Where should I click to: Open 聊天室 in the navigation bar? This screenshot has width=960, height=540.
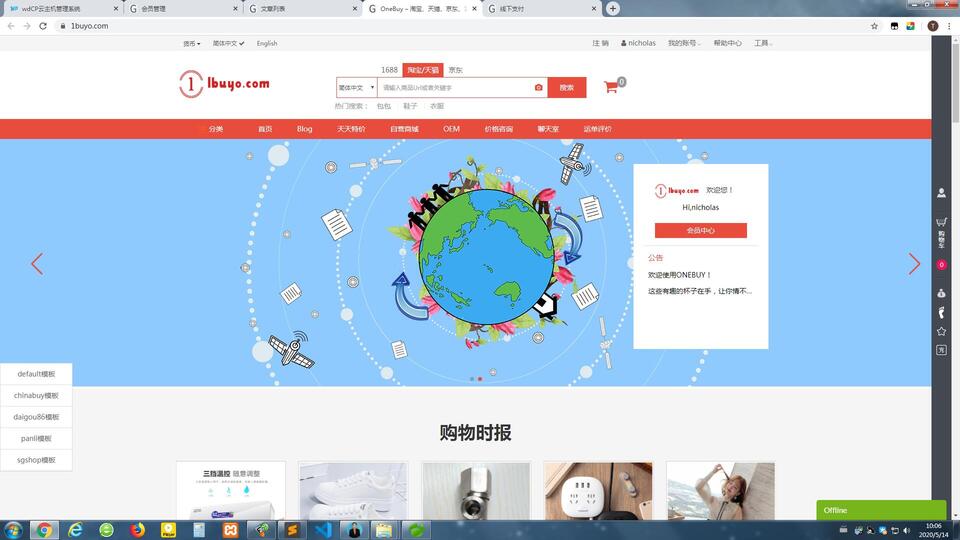(548, 129)
